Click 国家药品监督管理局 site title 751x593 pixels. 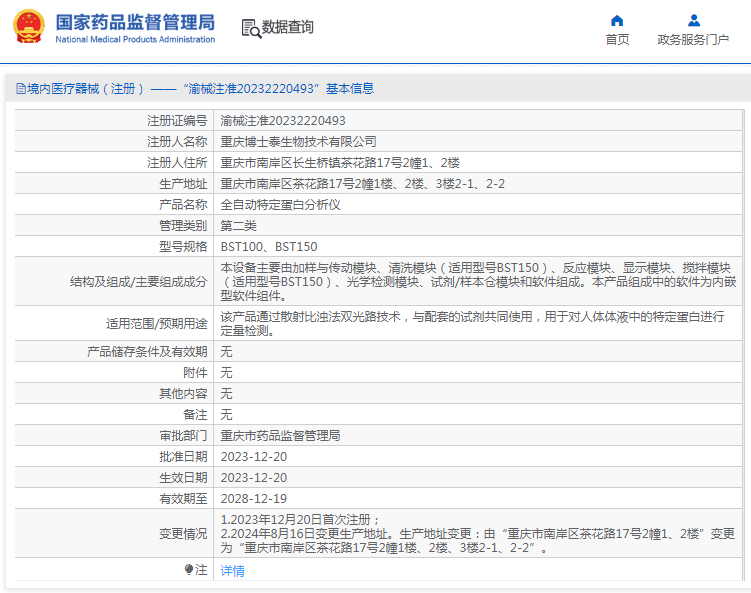click(x=135, y=22)
